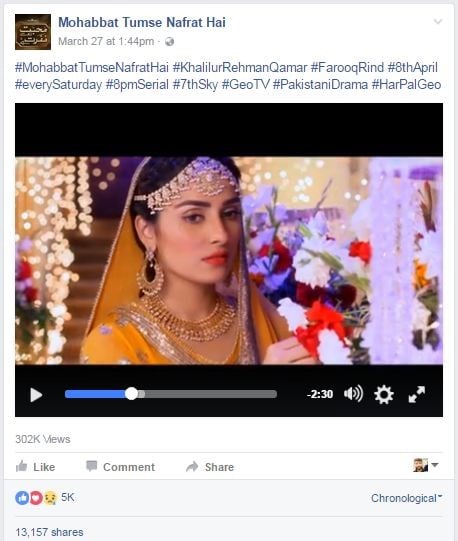Open the 5K reactions count

68,498
